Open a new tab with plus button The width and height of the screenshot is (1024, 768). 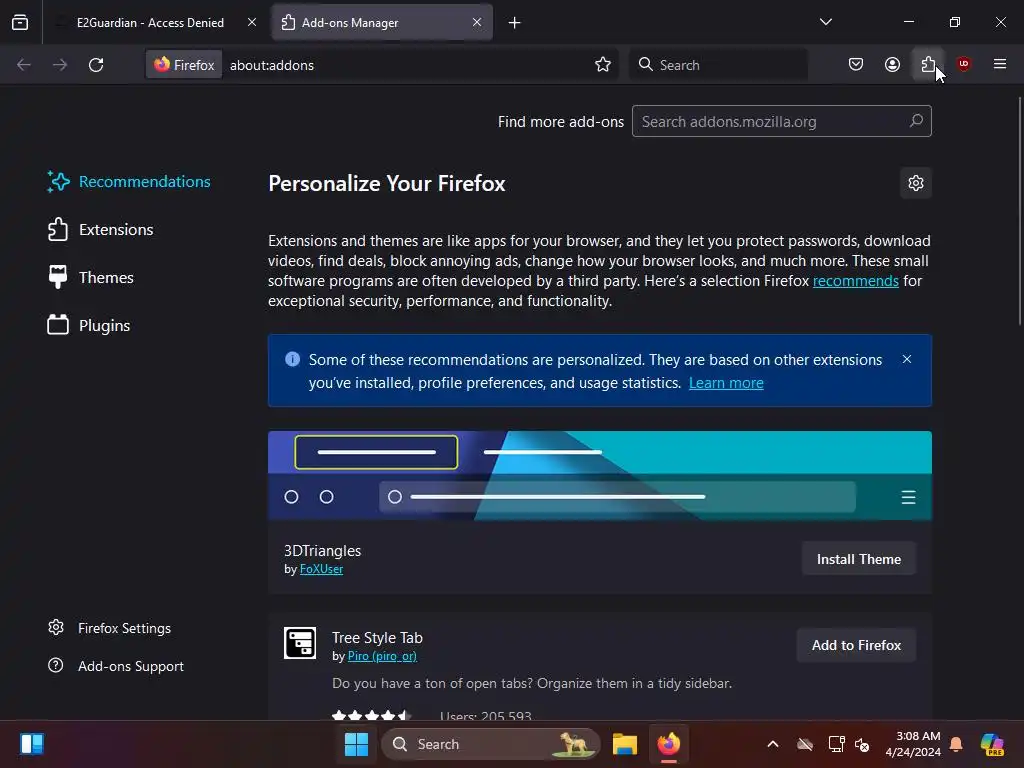tap(515, 23)
